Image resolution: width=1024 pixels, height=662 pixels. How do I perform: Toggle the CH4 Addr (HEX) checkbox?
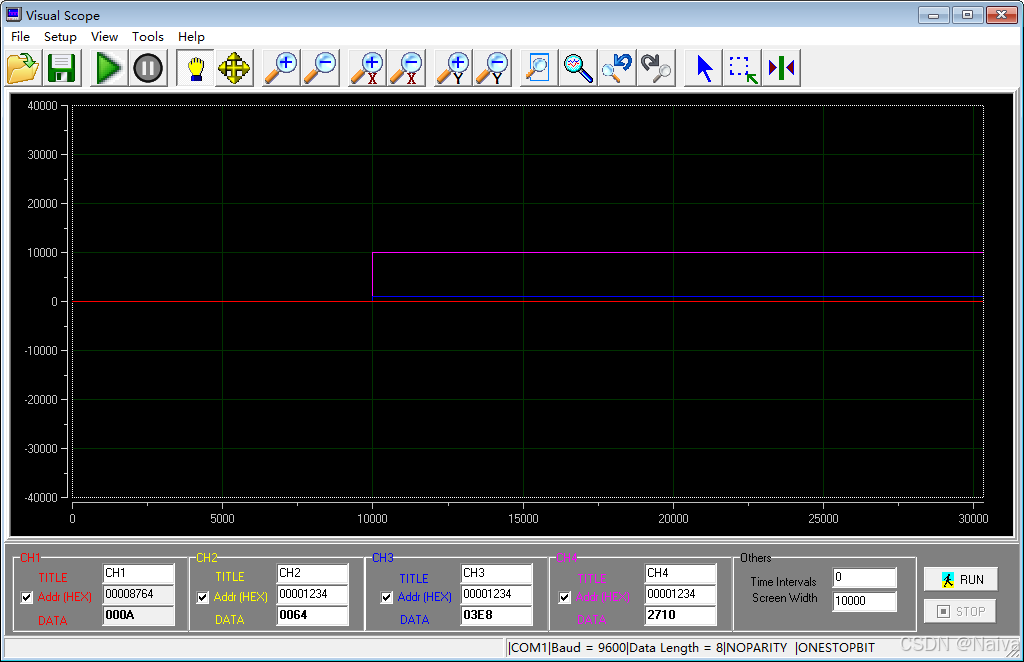pyautogui.click(x=565, y=597)
